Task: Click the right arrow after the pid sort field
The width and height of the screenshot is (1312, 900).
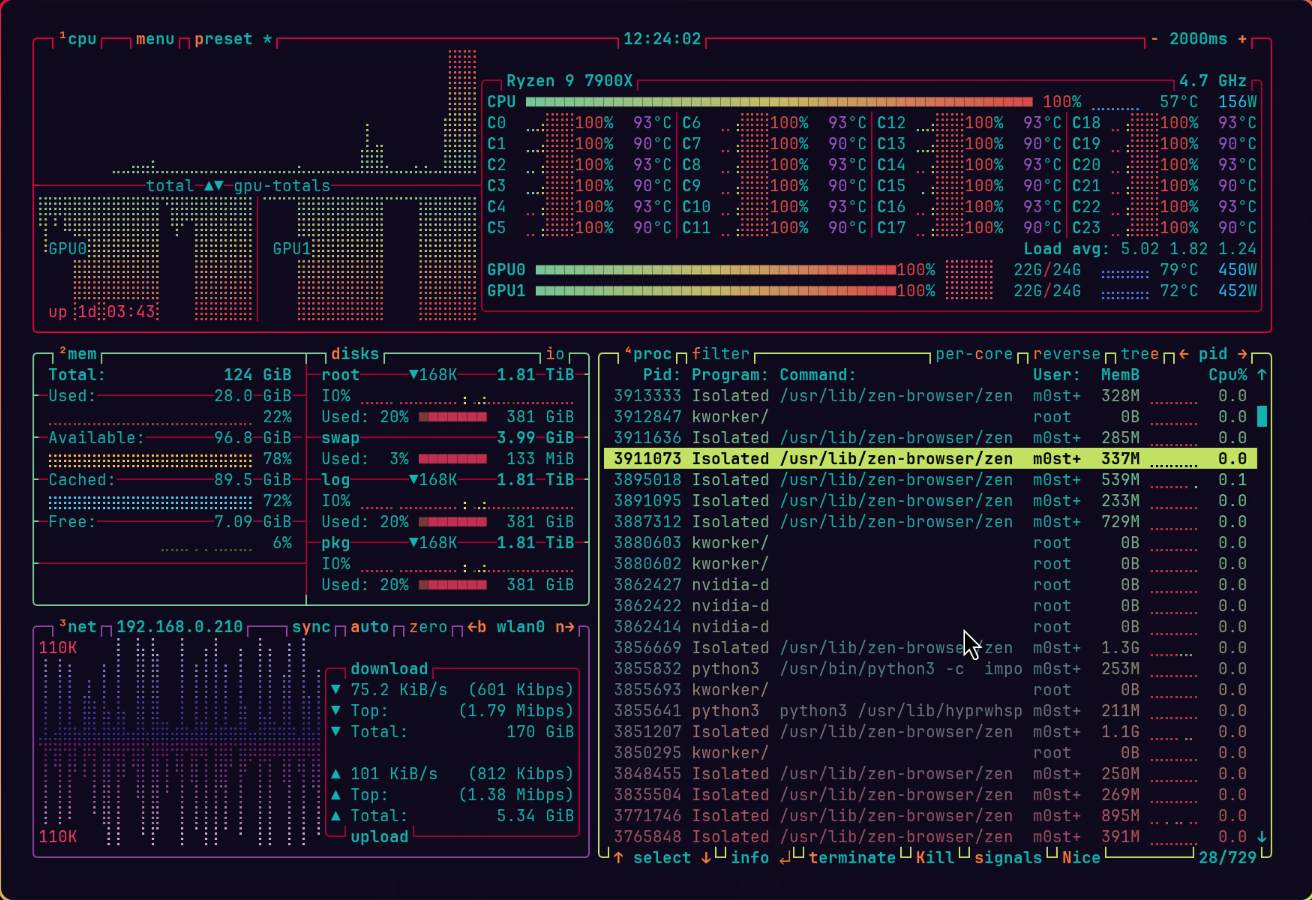Action: point(1243,354)
